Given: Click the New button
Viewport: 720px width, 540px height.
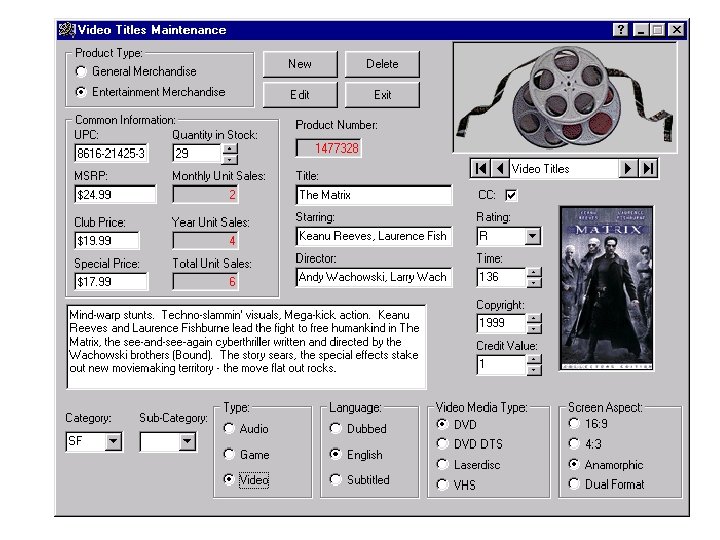Looking at the screenshot, I should (300, 64).
